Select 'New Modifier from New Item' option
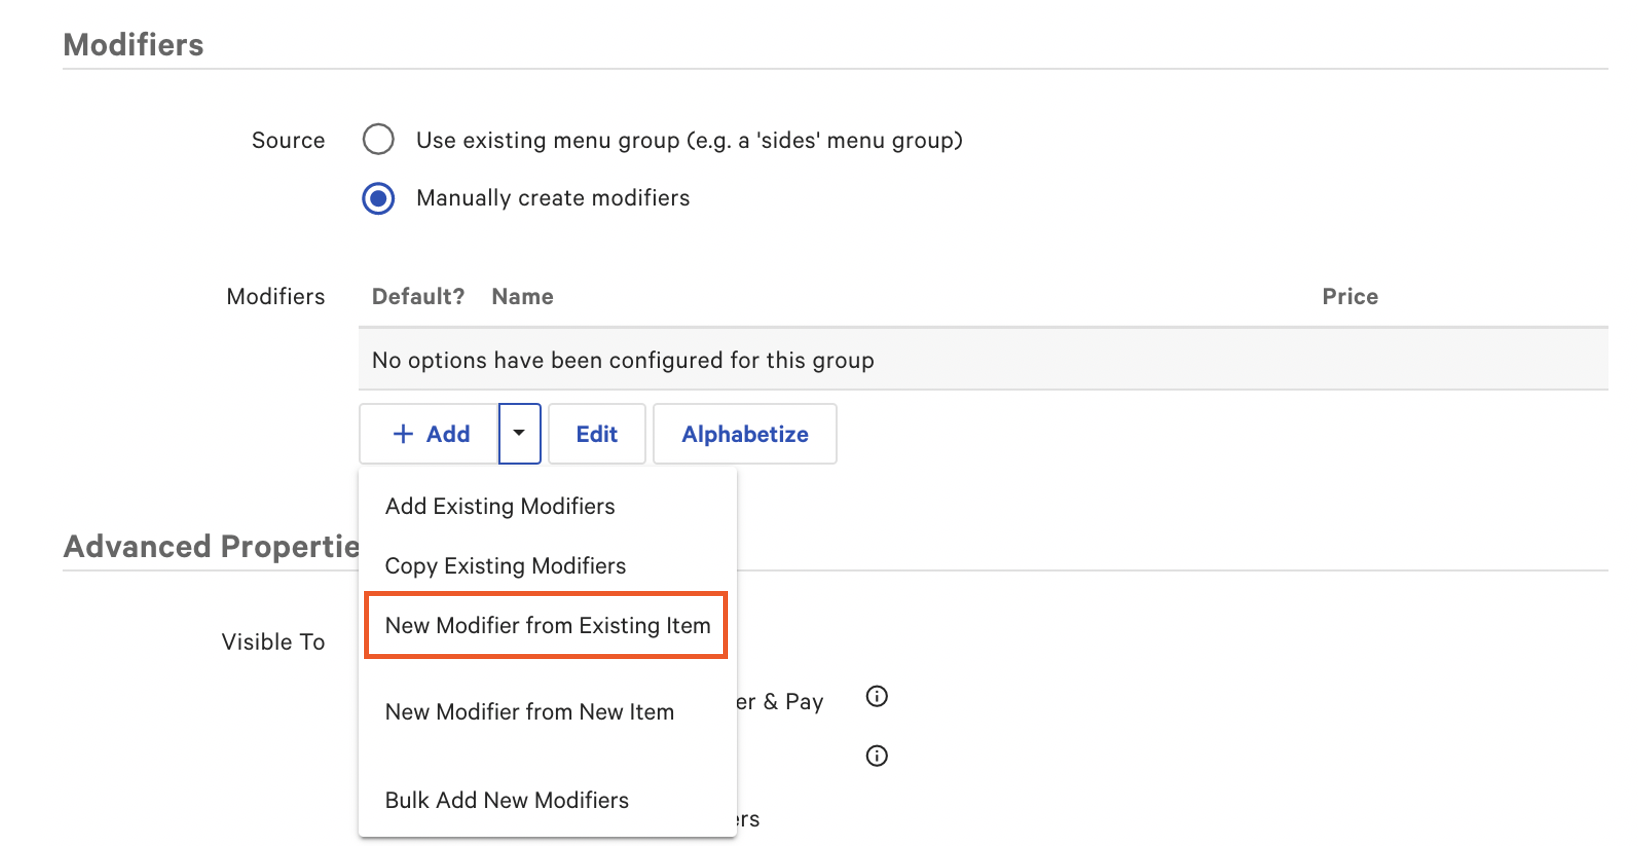 coord(529,712)
